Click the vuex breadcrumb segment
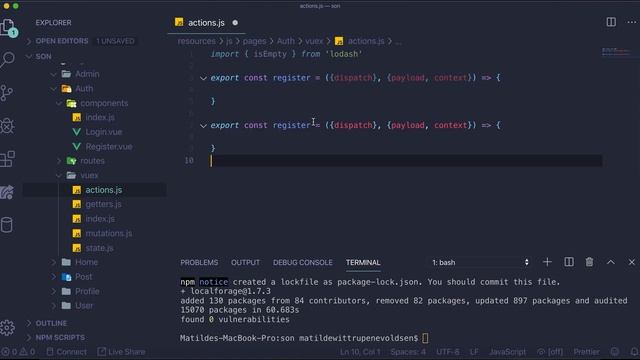Screen dimensions: 640x360 point(314,41)
